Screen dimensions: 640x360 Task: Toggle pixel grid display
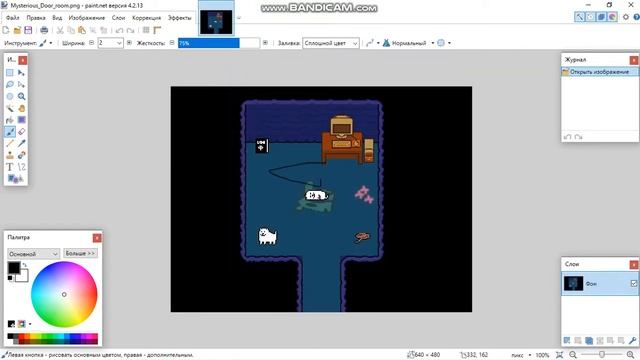pos(146,30)
